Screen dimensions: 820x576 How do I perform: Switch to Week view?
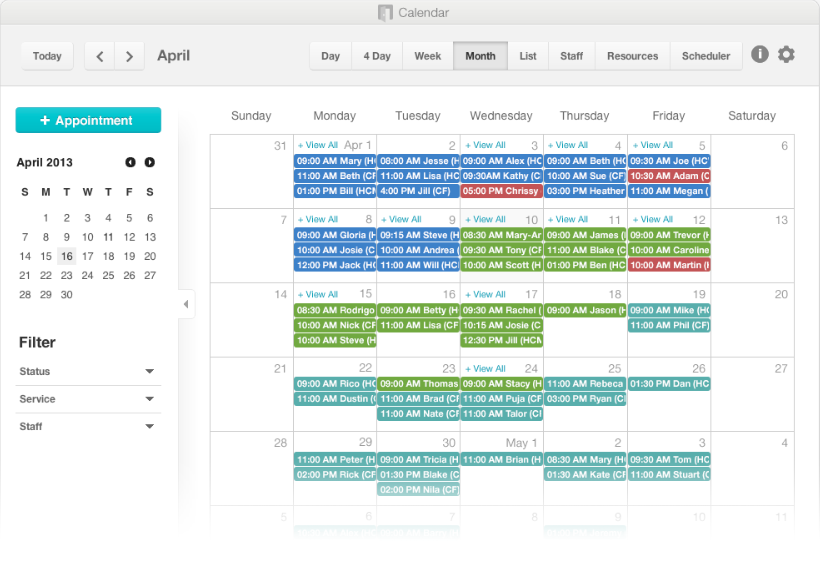click(x=428, y=56)
